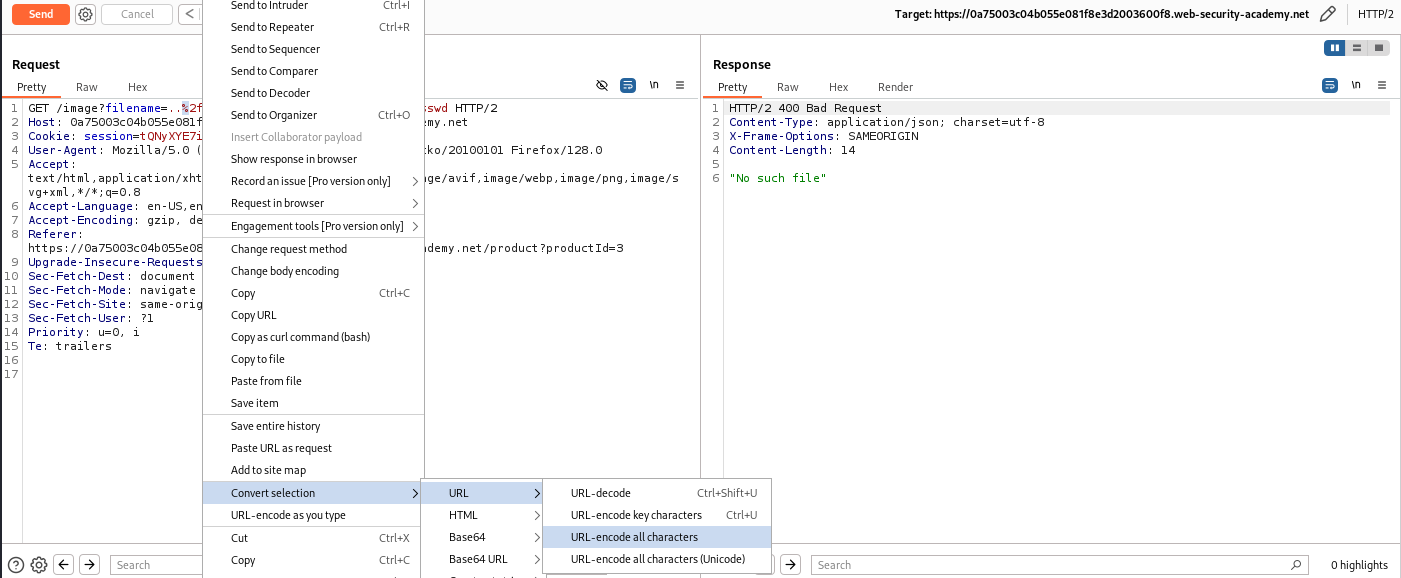
Task: Switch Response view to Hex tab
Action: pyautogui.click(x=839, y=87)
